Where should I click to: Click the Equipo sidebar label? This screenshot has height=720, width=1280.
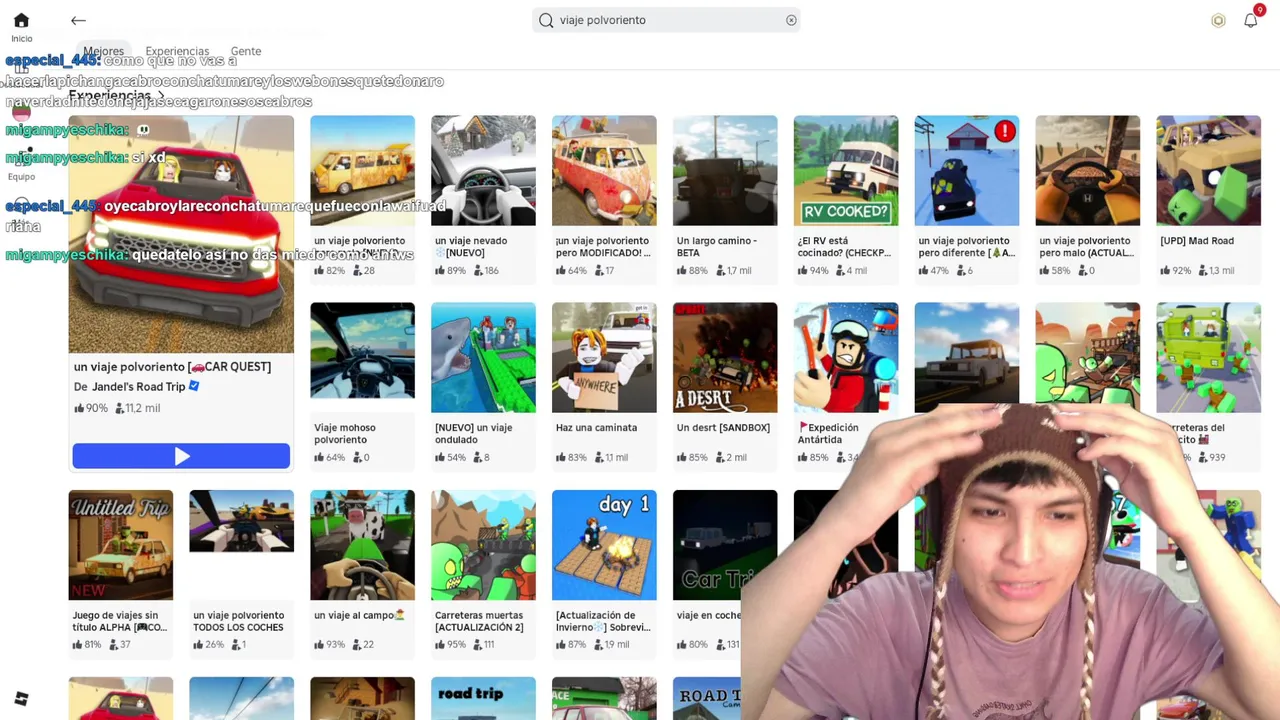[x=21, y=177]
